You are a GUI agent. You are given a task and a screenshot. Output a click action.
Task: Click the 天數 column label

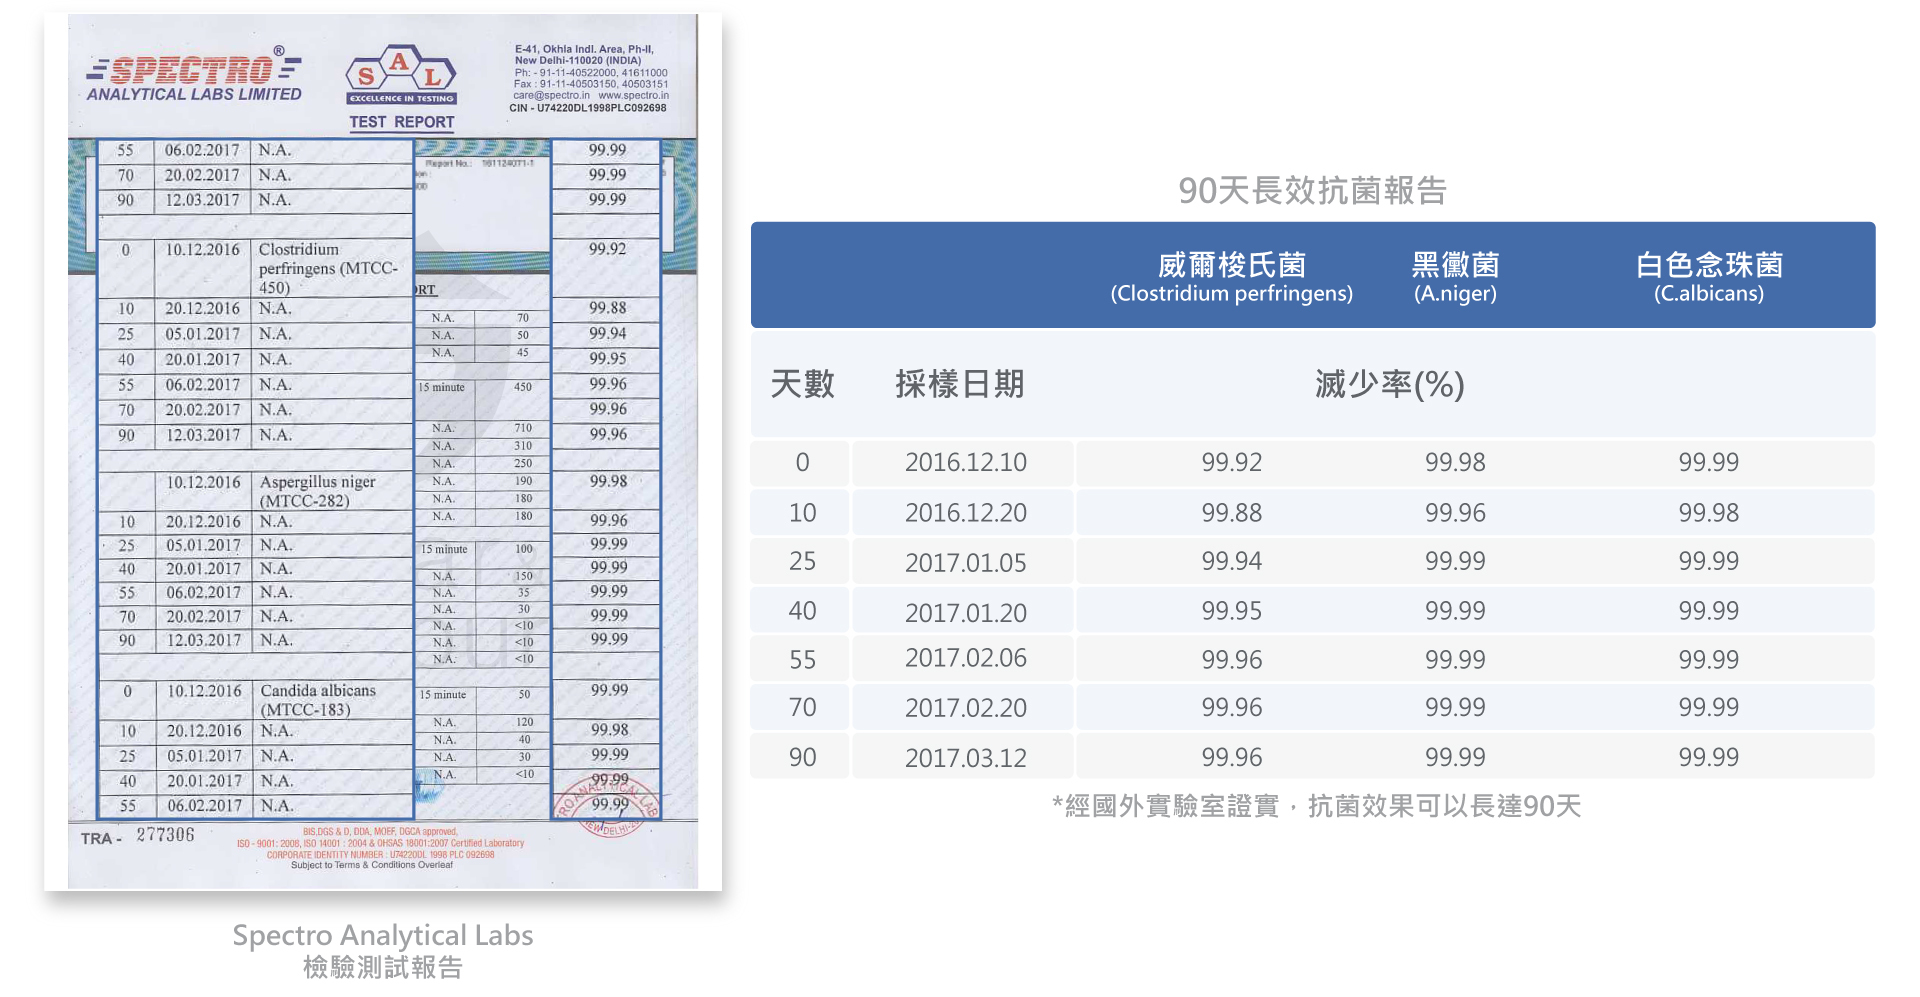[802, 384]
